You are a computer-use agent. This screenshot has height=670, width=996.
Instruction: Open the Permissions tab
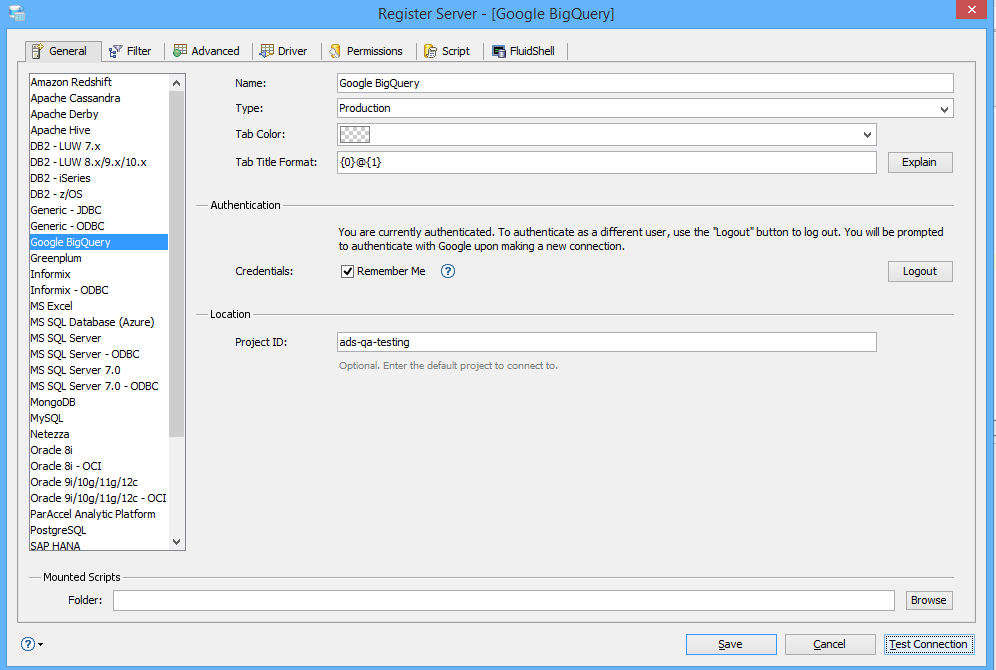point(367,51)
